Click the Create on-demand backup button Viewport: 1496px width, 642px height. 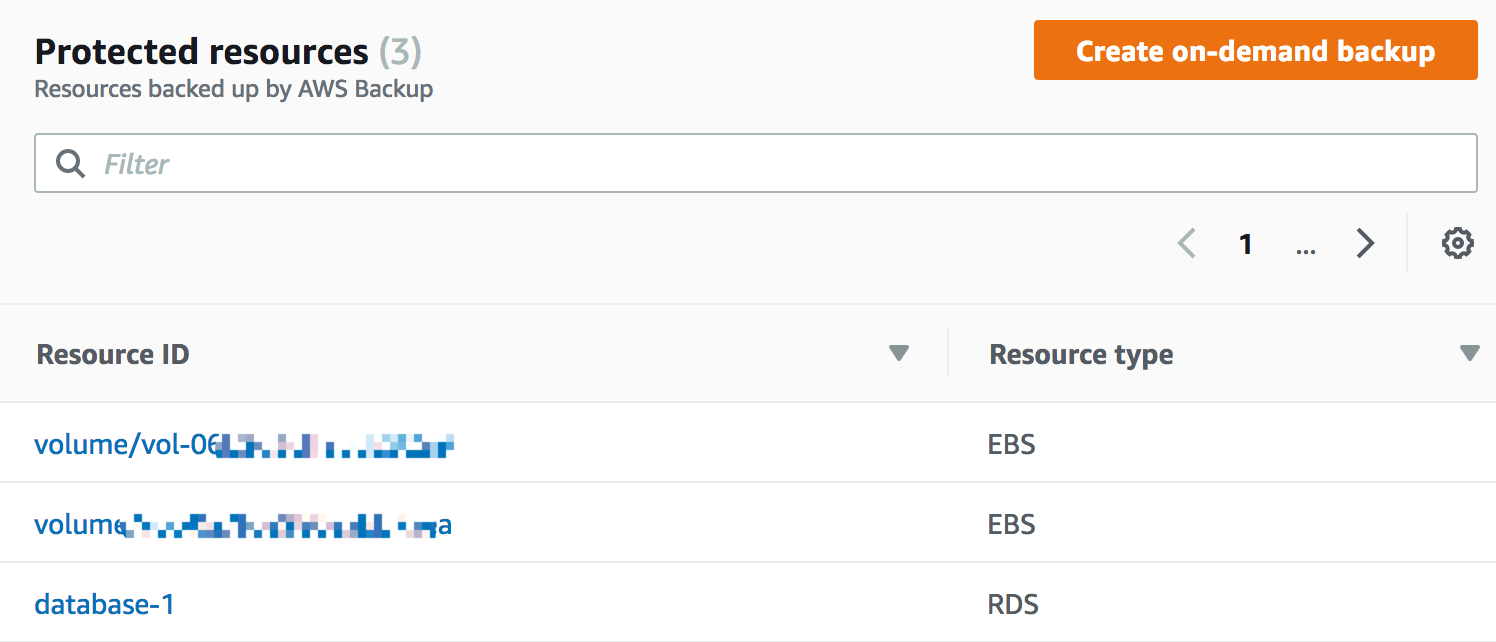[x=1255, y=50]
